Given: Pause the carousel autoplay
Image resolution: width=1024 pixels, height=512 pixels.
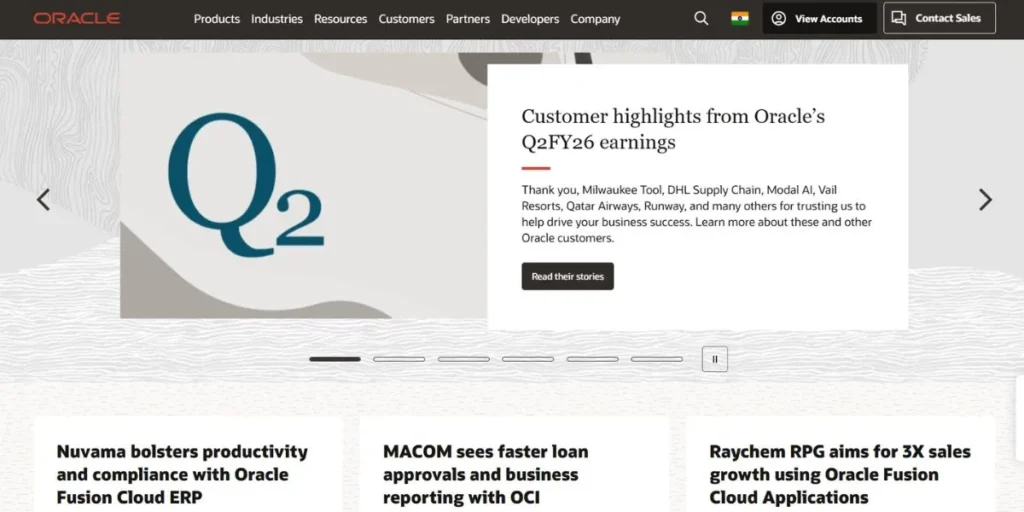Looking at the screenshot, I should click(x=714, y=359).
